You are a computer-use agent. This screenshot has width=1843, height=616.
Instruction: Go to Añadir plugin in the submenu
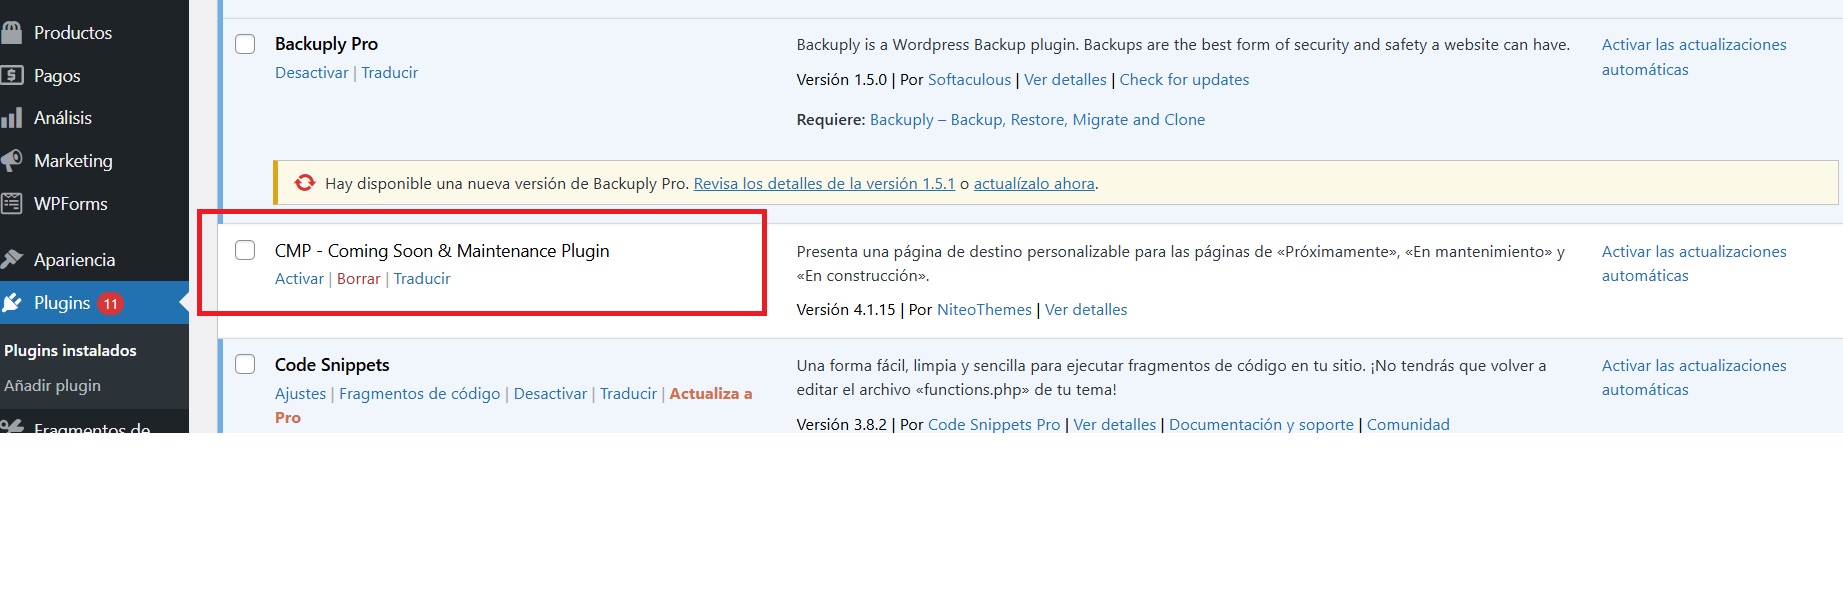tap(52, 386)
